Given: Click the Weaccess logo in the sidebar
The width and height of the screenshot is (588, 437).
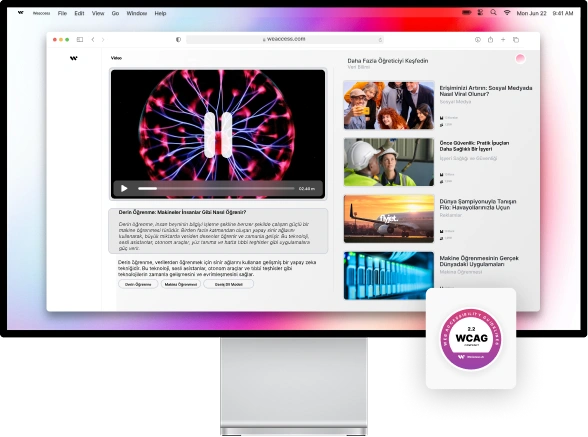Looking at the screenshot, I should point(74,58).
